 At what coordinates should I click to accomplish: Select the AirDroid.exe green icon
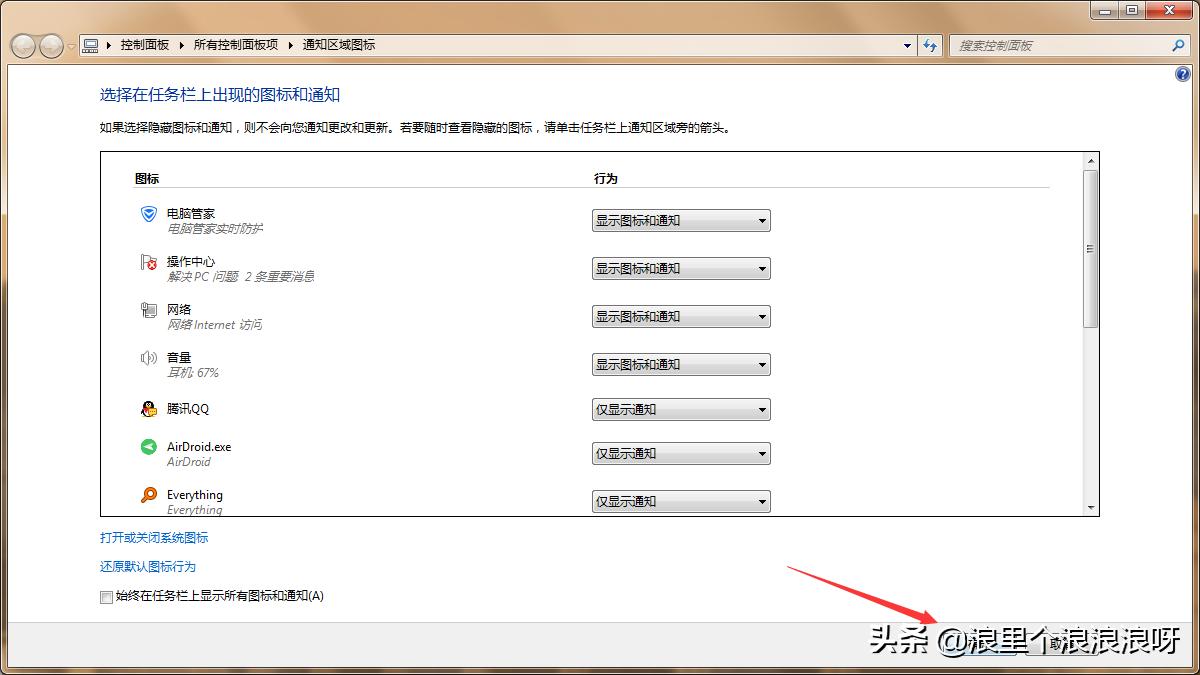pos(148,447)
